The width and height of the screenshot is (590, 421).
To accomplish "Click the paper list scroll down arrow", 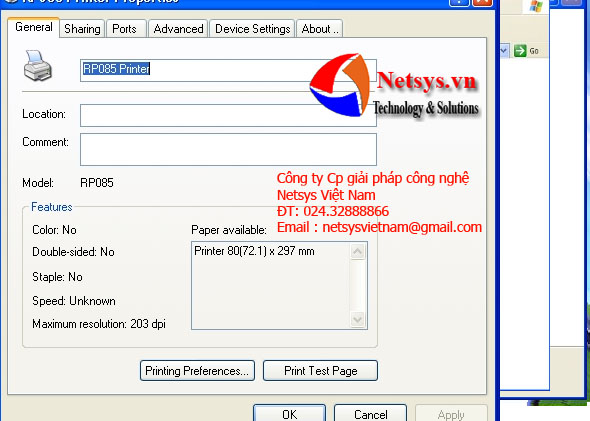I will (x=357, y=320).
